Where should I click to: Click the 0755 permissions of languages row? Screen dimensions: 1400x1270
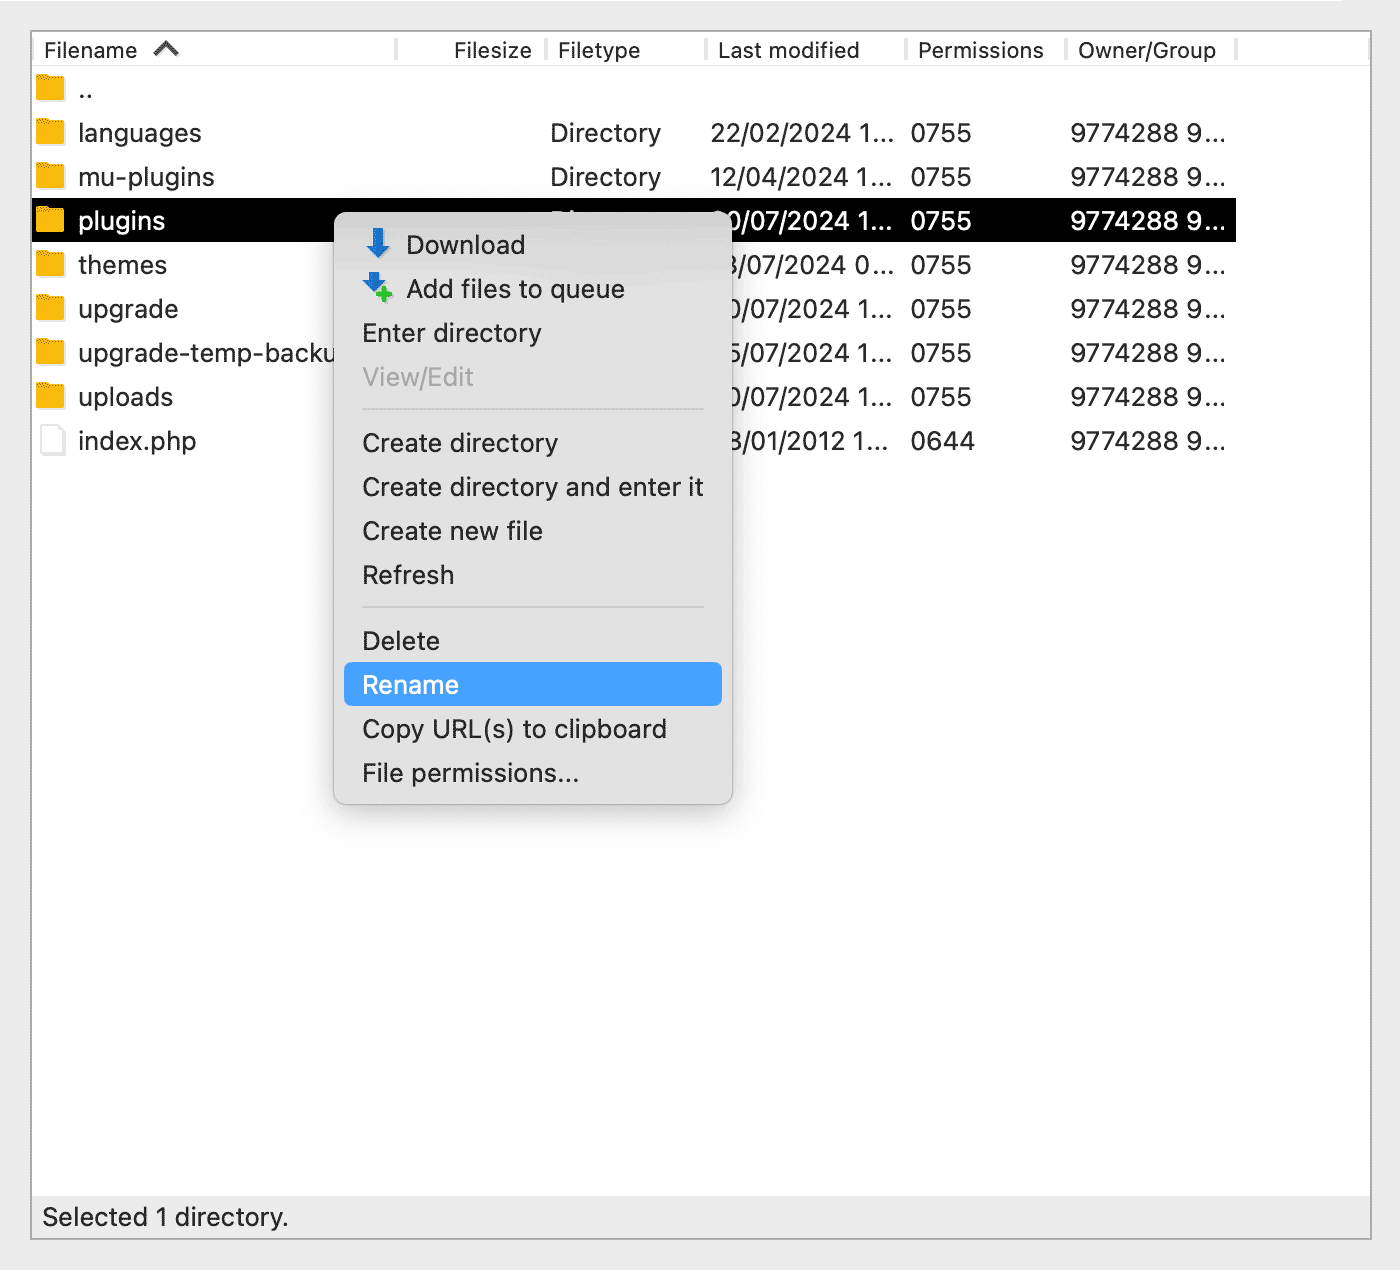click(x=940, y=133)
